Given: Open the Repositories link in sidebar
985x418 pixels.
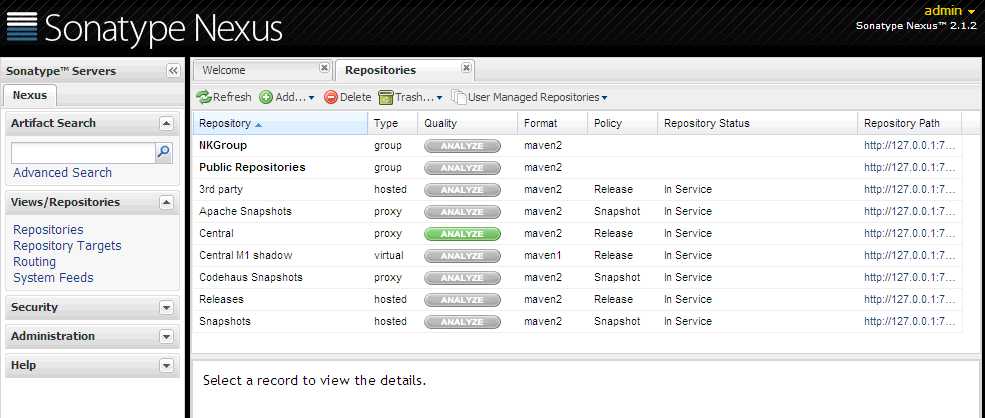Looking at the screenshot, I should click(48, 230).
